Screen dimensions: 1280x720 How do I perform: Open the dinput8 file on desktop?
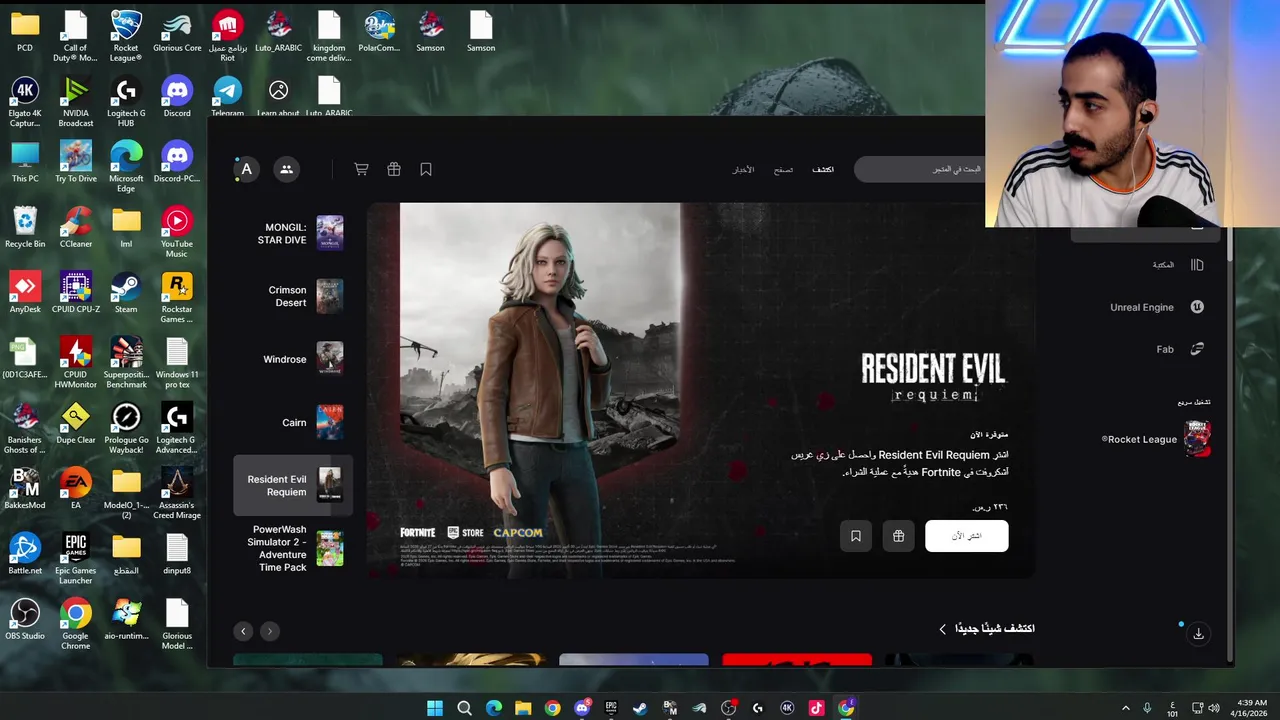177,554
